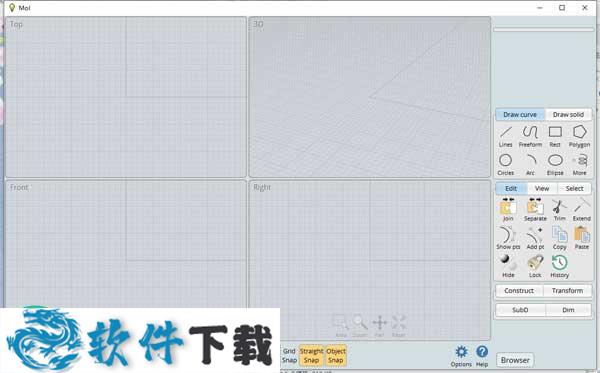Click the Reset view control
This screenshot has width=600, height=373.
tap(398, 326)
